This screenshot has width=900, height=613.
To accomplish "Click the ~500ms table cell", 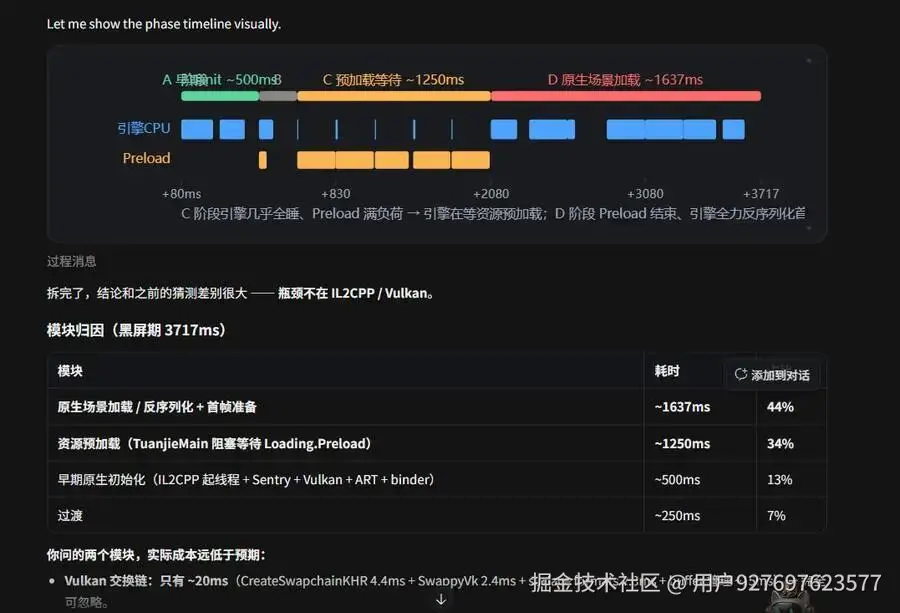I will (677, 479).
